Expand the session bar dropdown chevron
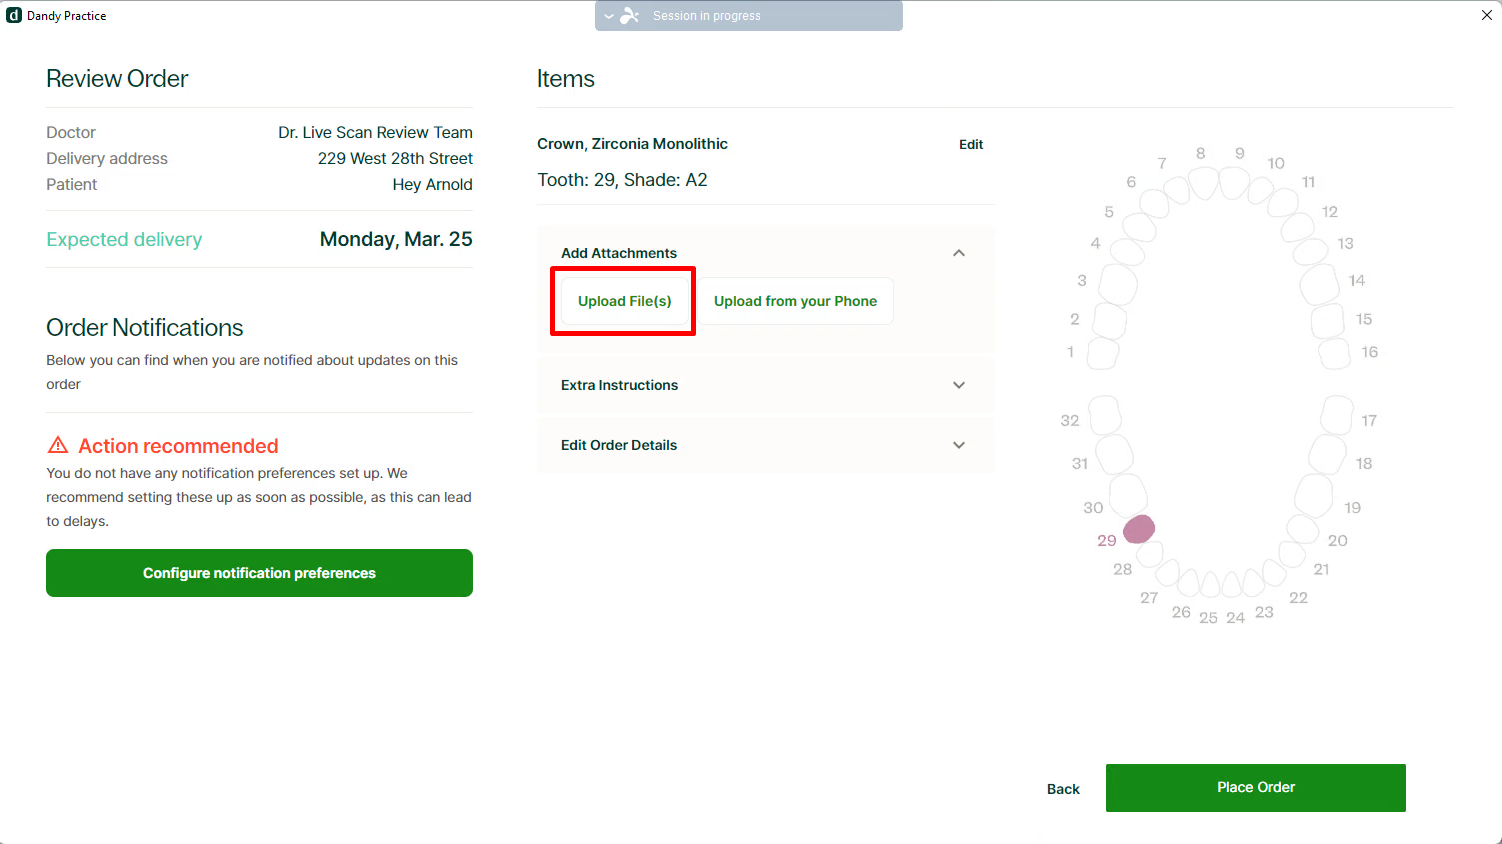This screenshot has width=1502, height=844. pyautogui.click(x=609, y=16)
